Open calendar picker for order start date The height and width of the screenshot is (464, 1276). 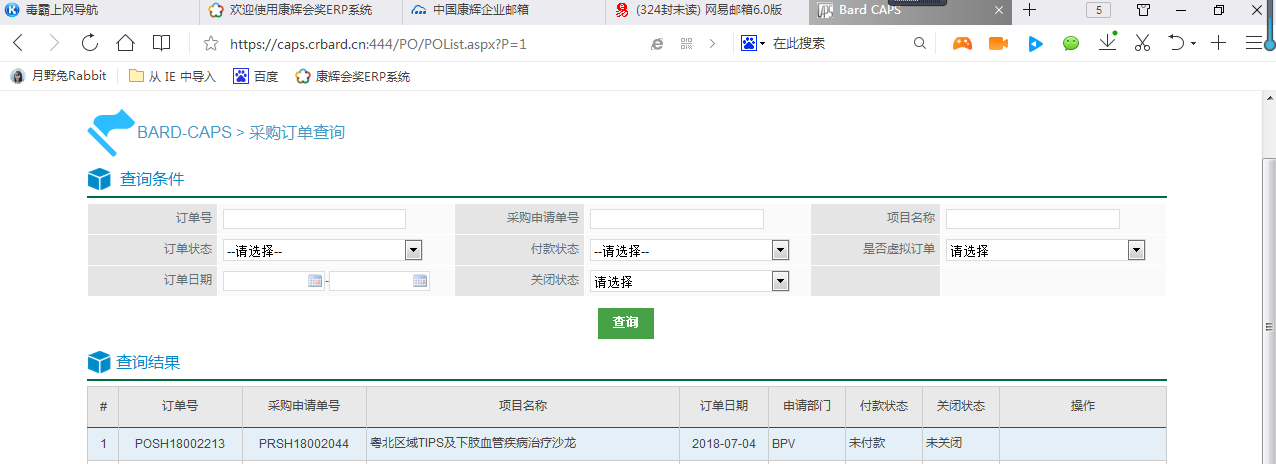[315, 281]
